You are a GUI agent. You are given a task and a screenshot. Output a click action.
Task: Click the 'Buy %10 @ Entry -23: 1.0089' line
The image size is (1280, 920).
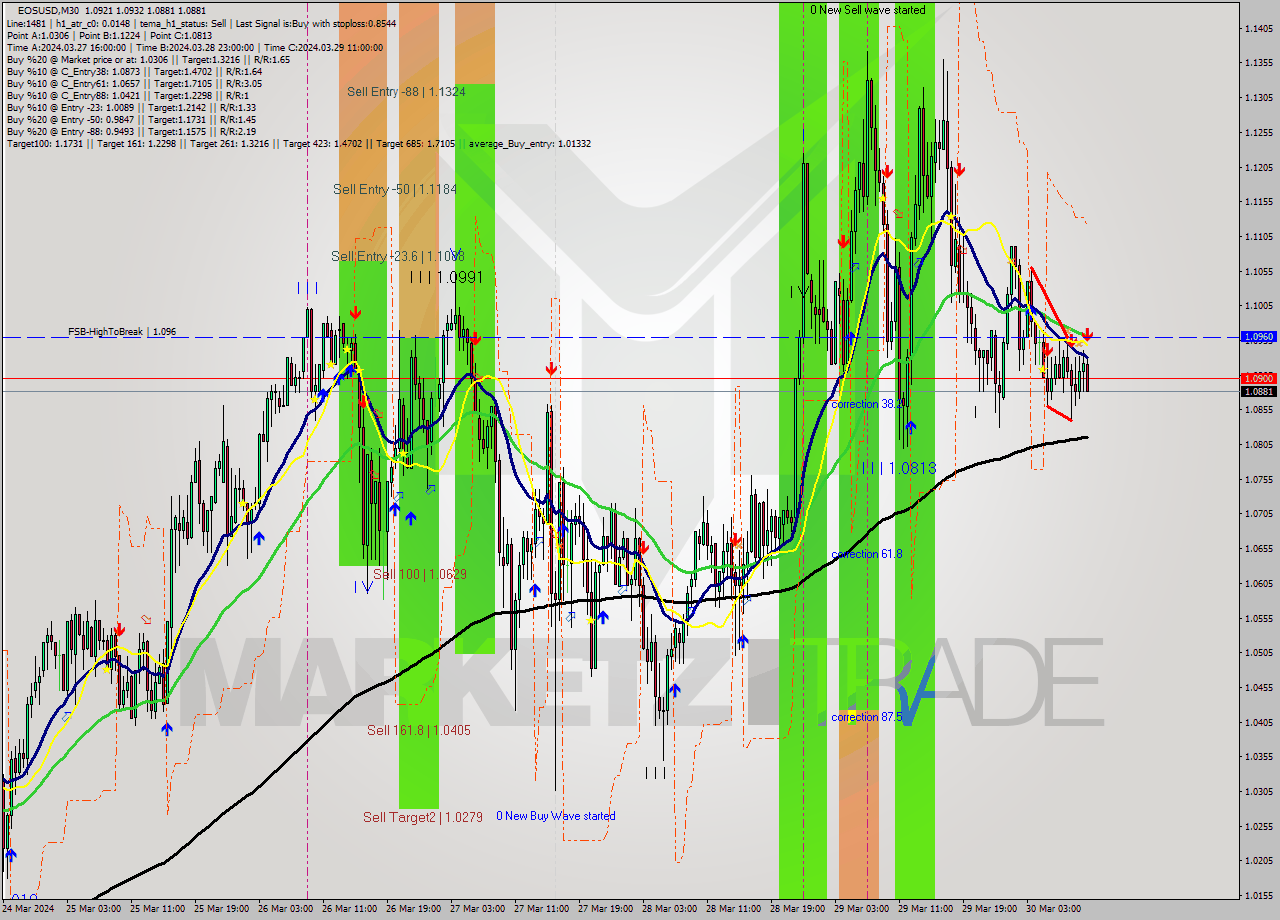[x=131, y=107]
